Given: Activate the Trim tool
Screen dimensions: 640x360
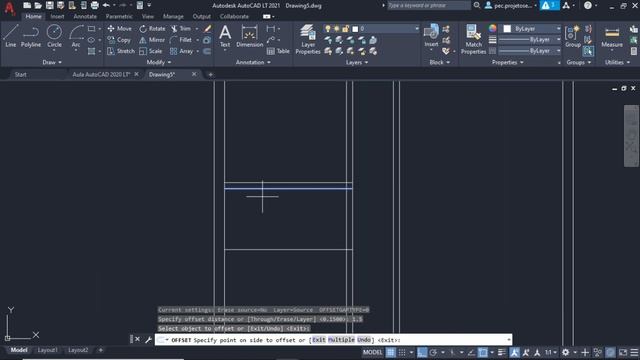Looking at the screenshot, I should click(x=181, y=29).
